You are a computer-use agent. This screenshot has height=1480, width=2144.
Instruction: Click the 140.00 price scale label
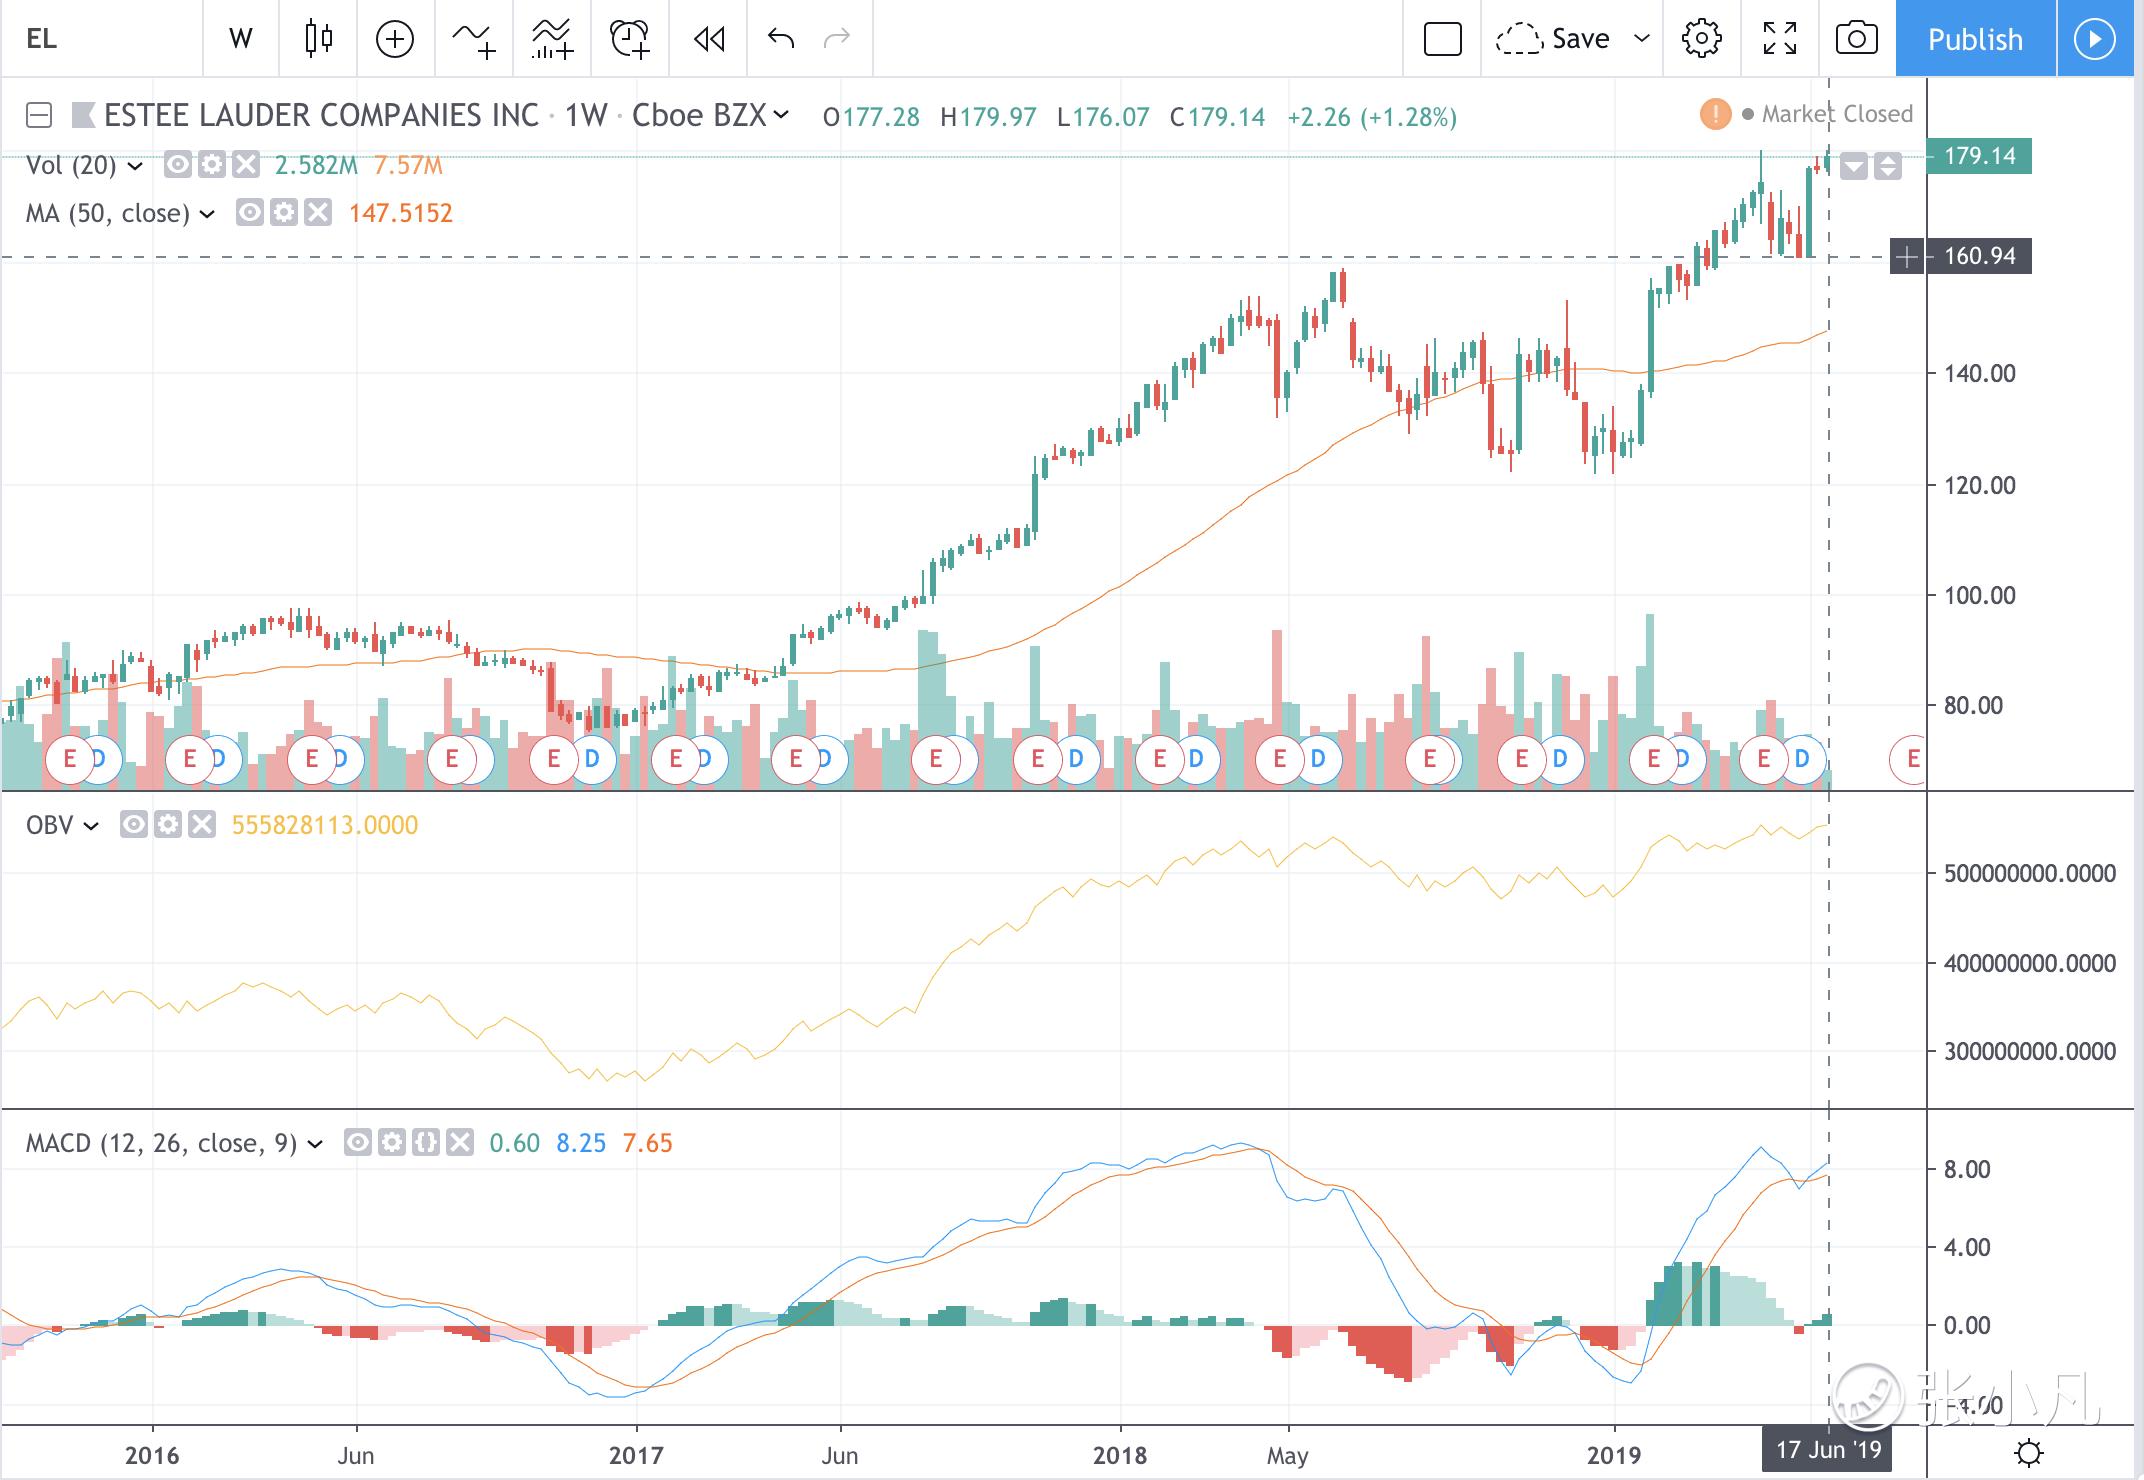click(x=1979, y=374)
